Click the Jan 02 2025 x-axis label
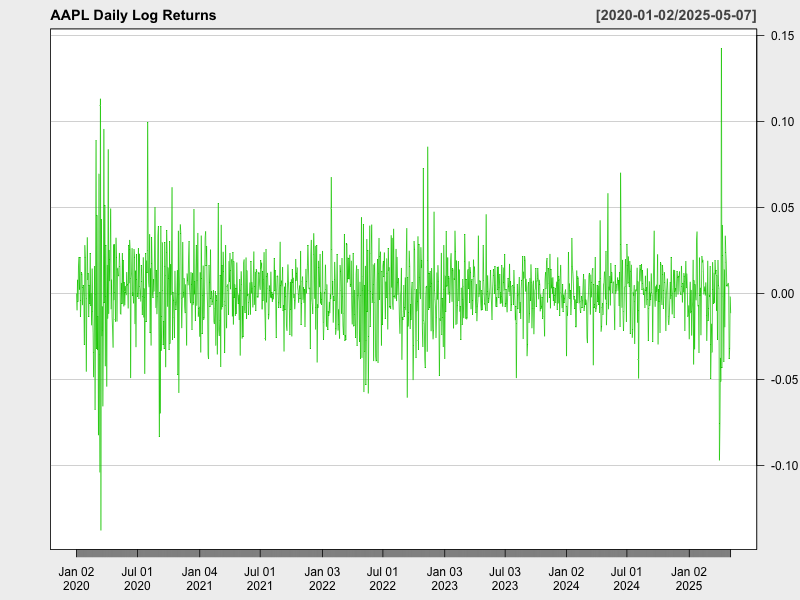 pos(689,579)
